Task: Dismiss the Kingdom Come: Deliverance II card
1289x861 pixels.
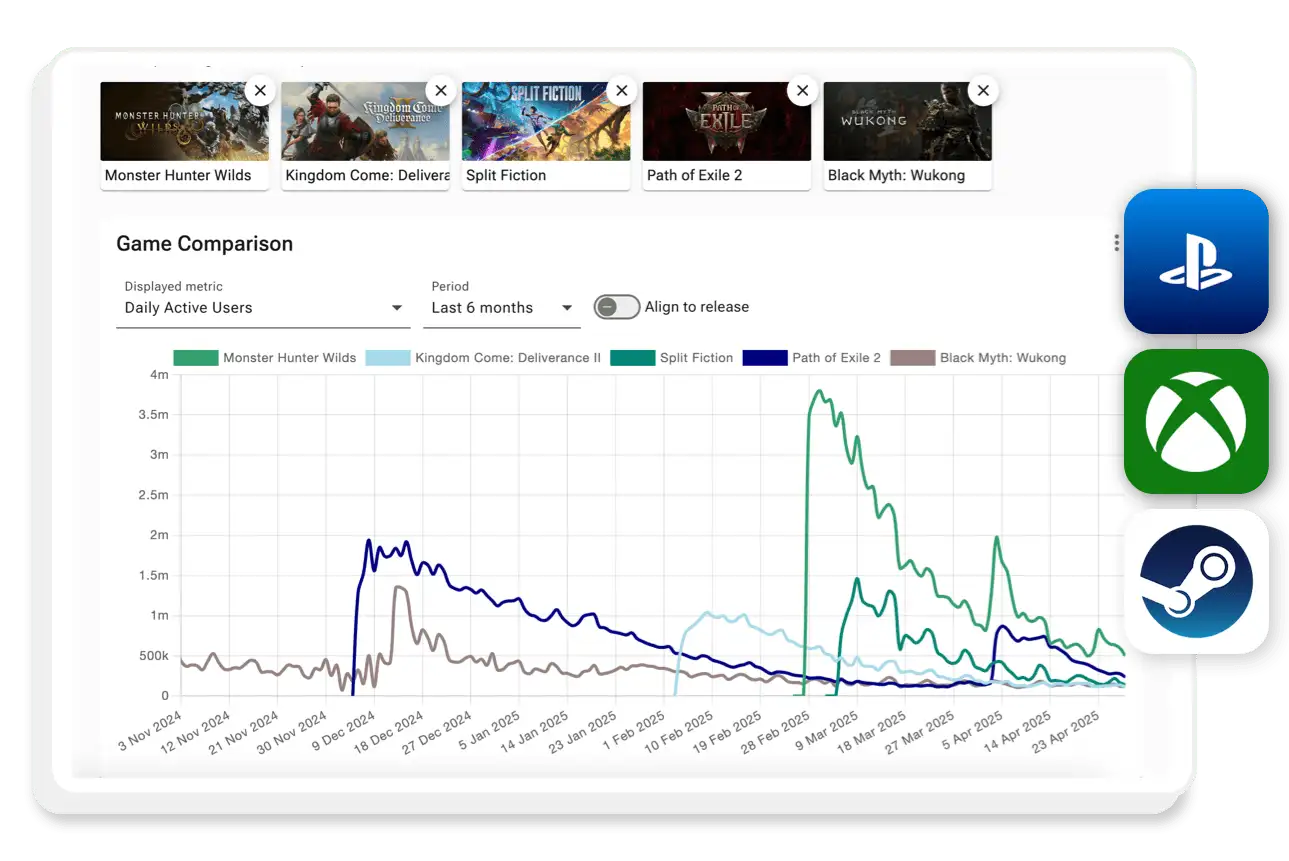Action: click(441, 90)
